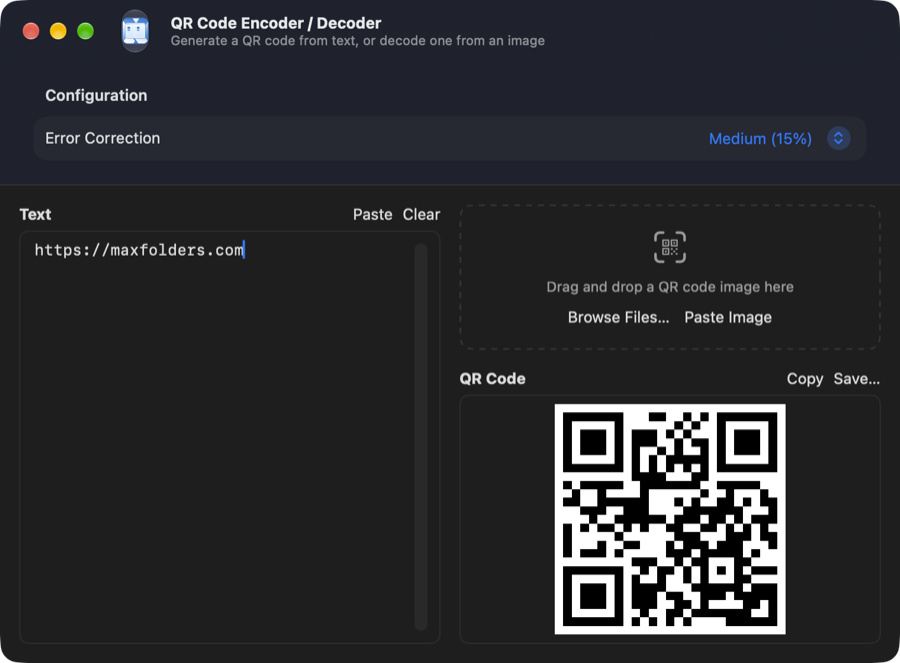Clear the Text field contents
Image resolution: width=900 pixels, height=663 pixels.
pos(421,215)
